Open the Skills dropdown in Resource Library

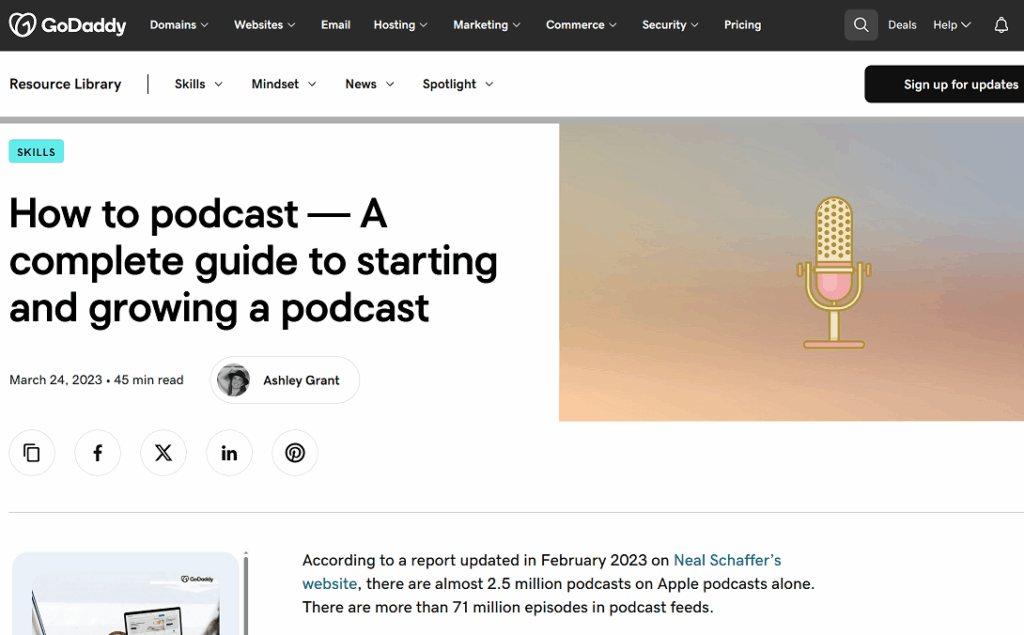[198, 84]
